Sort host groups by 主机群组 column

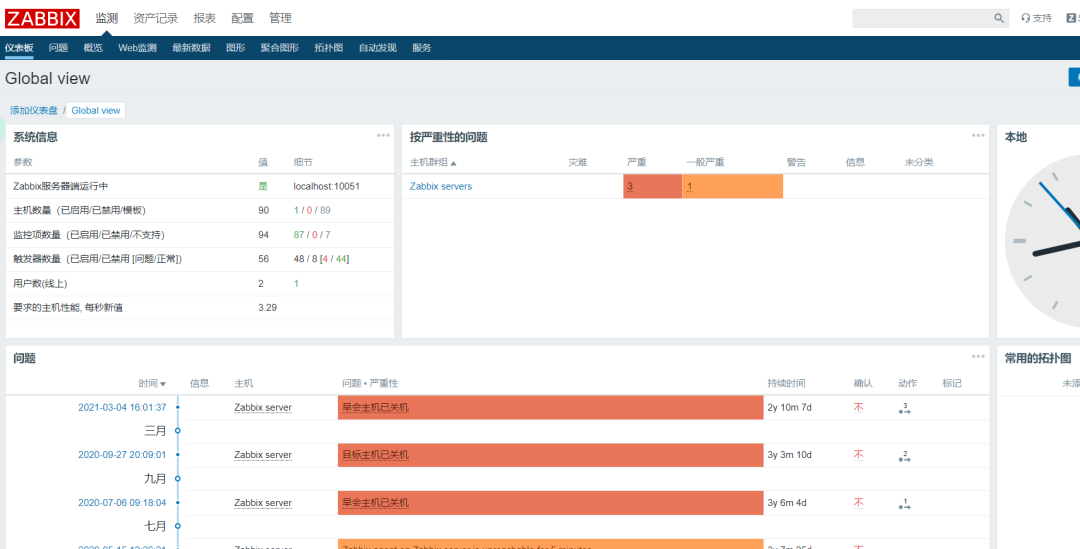[433, 163]
